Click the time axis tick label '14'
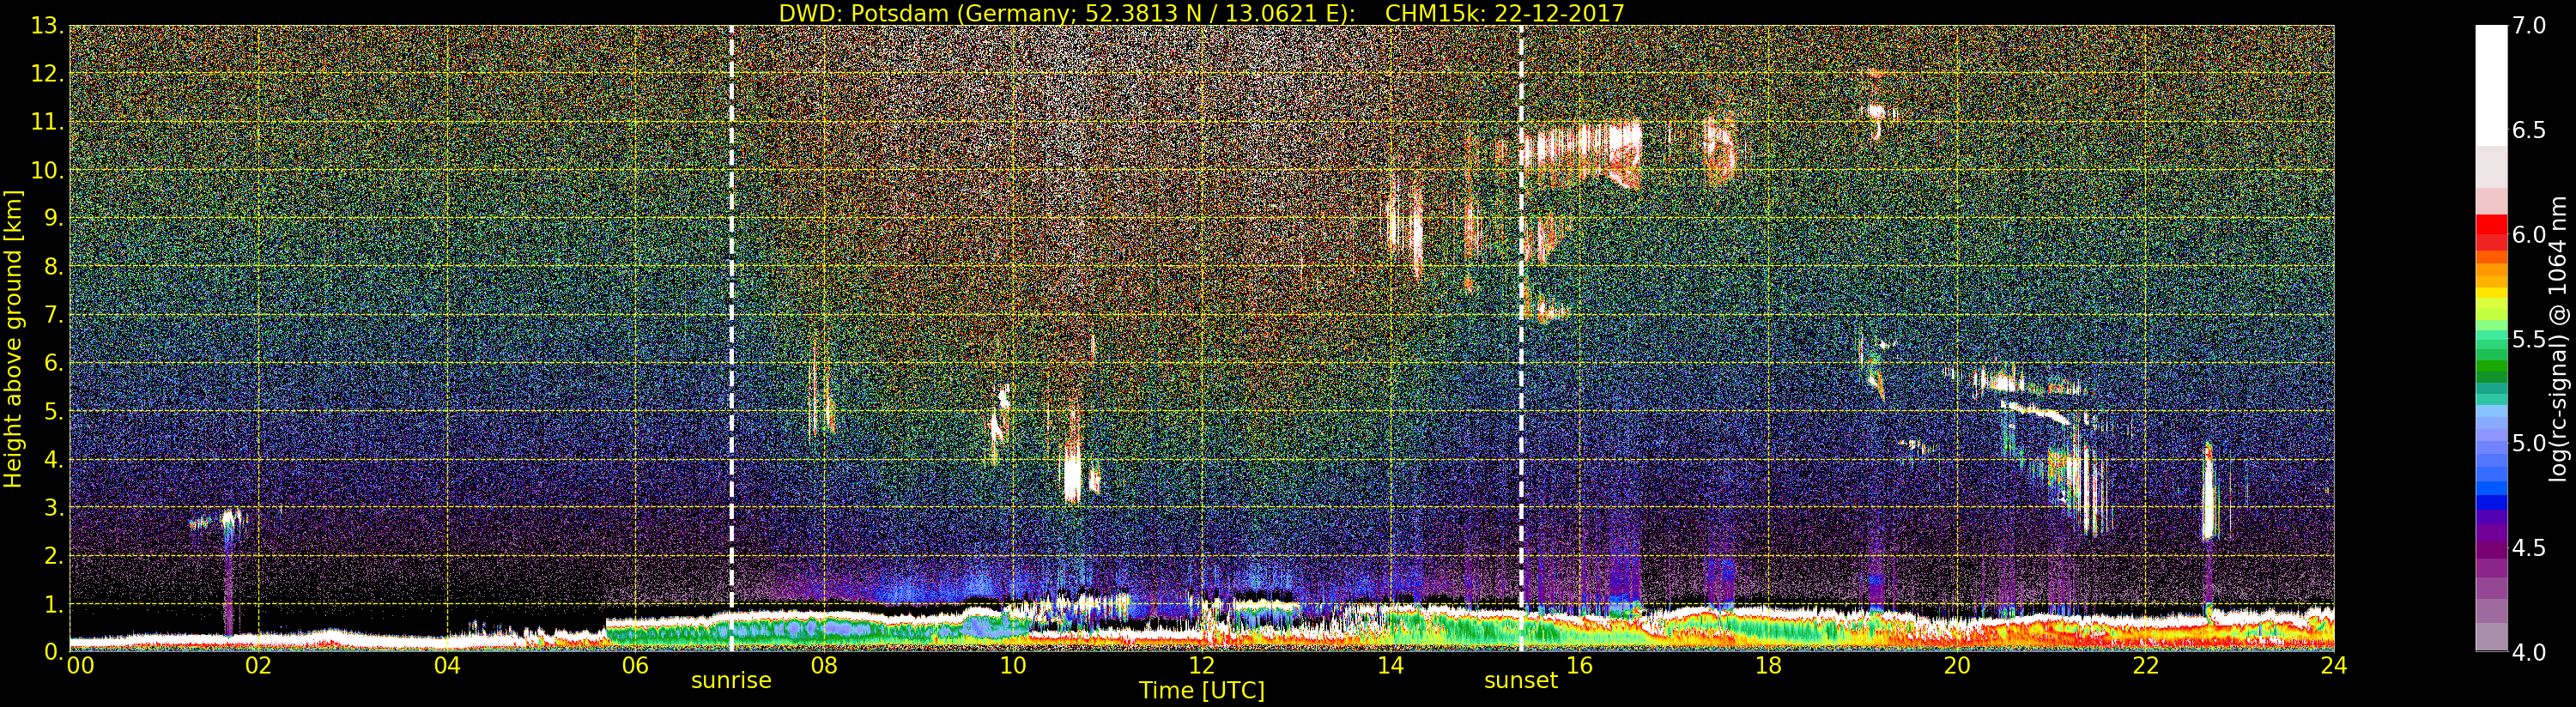Viewport: 2576px width, 707px height. pos(1390,666)
